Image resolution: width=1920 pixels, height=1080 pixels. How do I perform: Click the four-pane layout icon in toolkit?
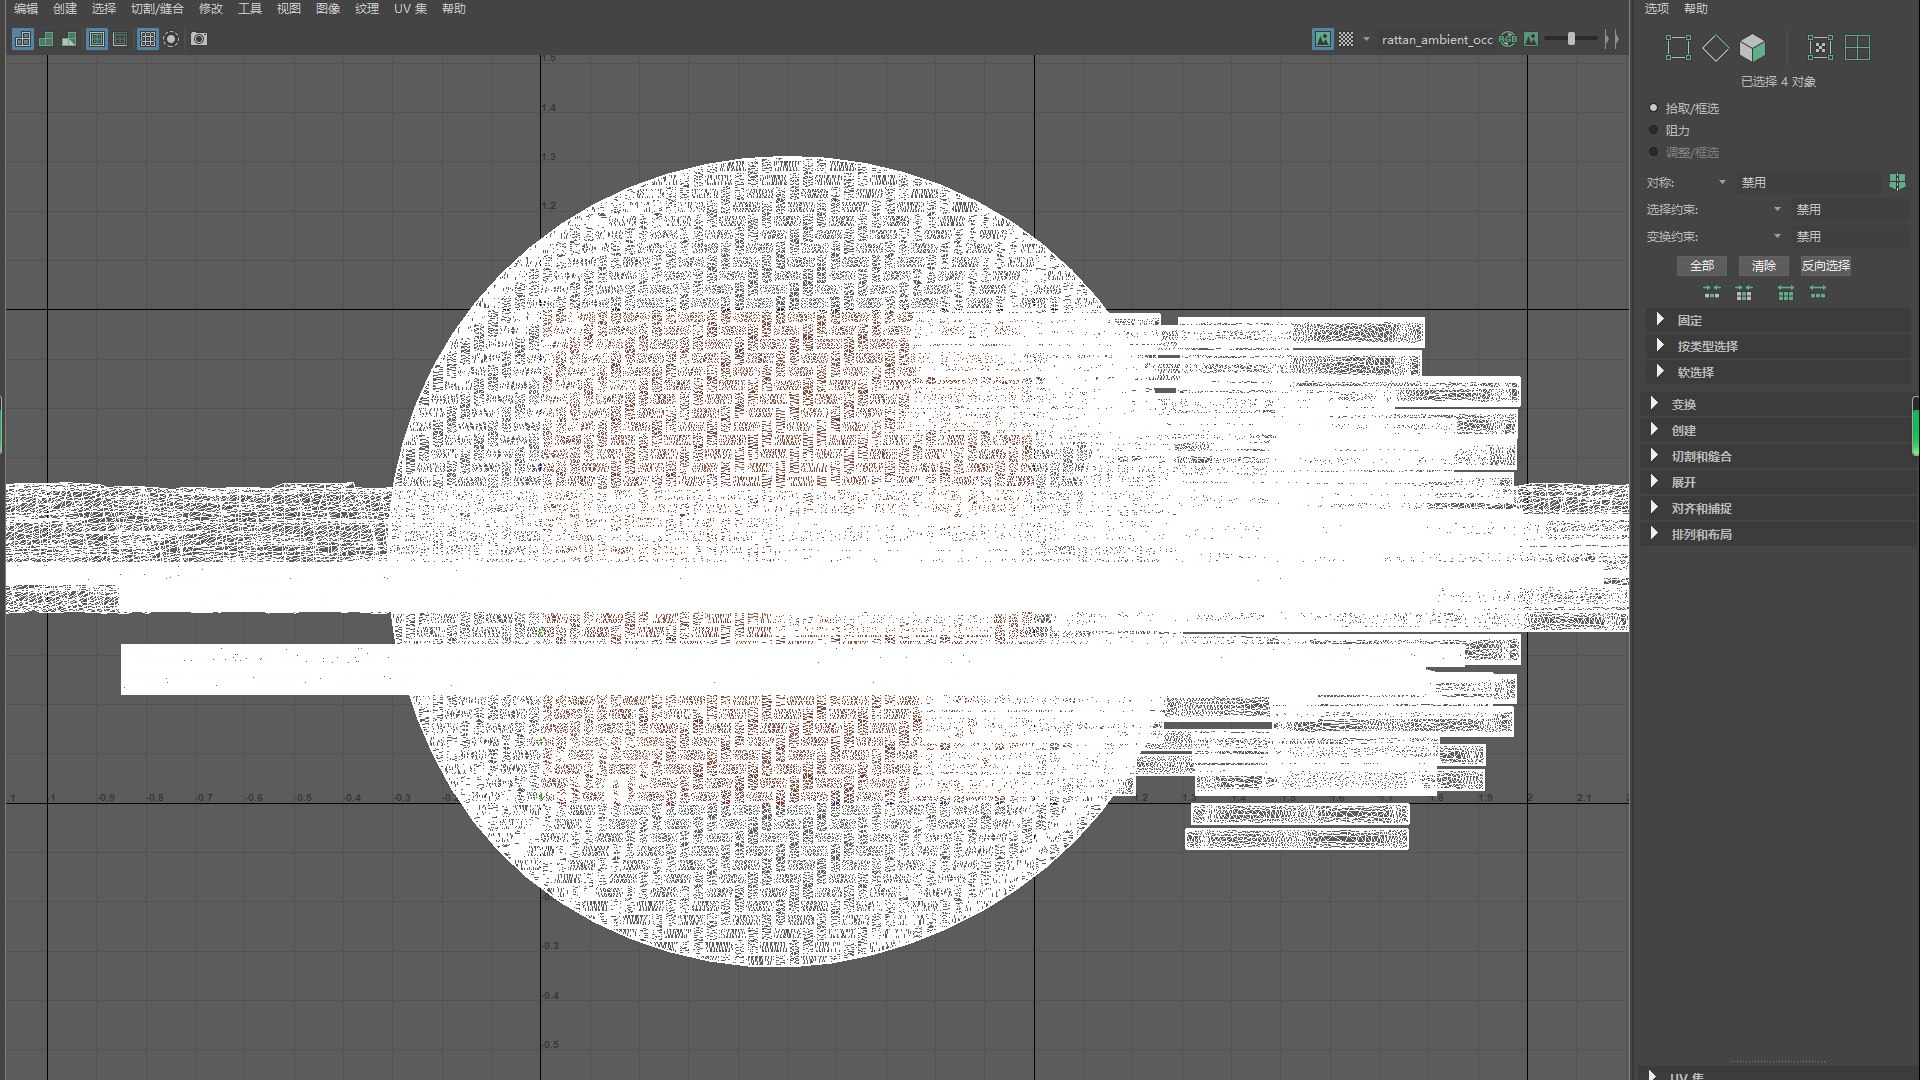click(x=1857, y=47)
